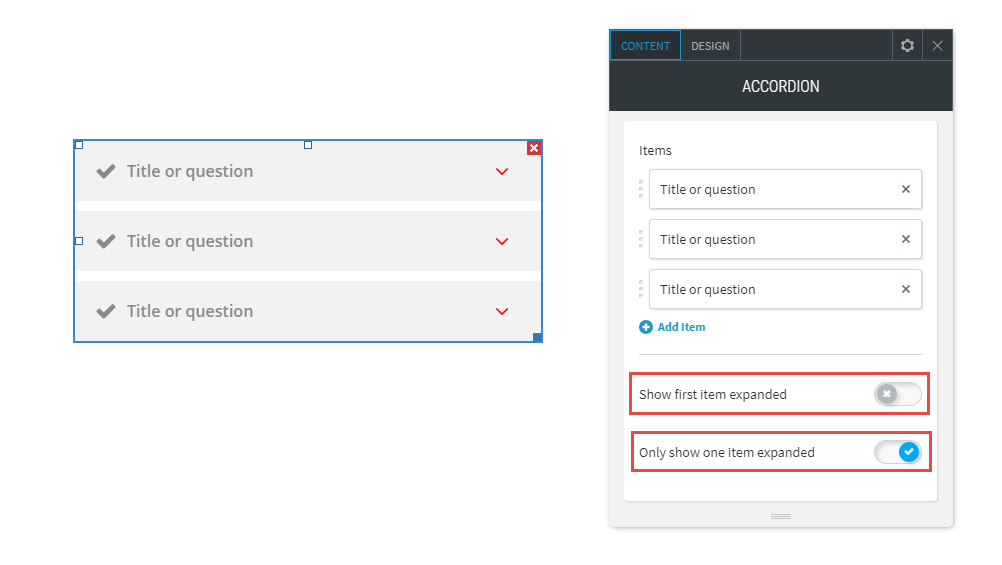Click the blue plus icon beside Add Item
This screenshot has height=565, width=1002.
(x=646, y=327)
